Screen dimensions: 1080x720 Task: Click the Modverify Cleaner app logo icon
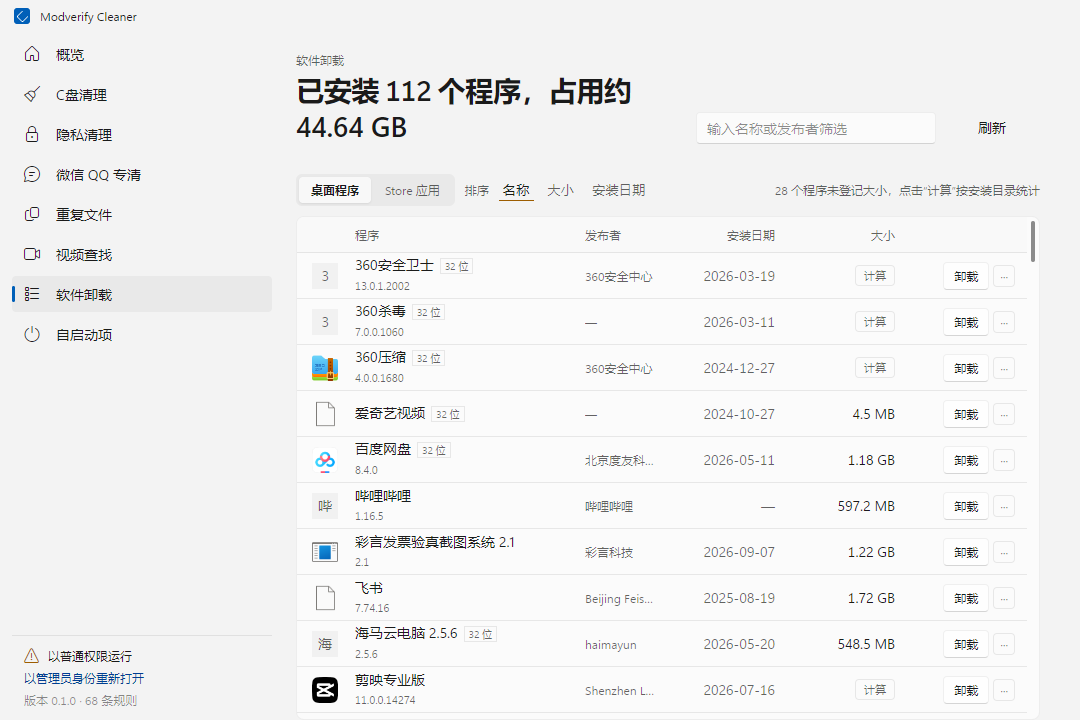click(22, 17)
